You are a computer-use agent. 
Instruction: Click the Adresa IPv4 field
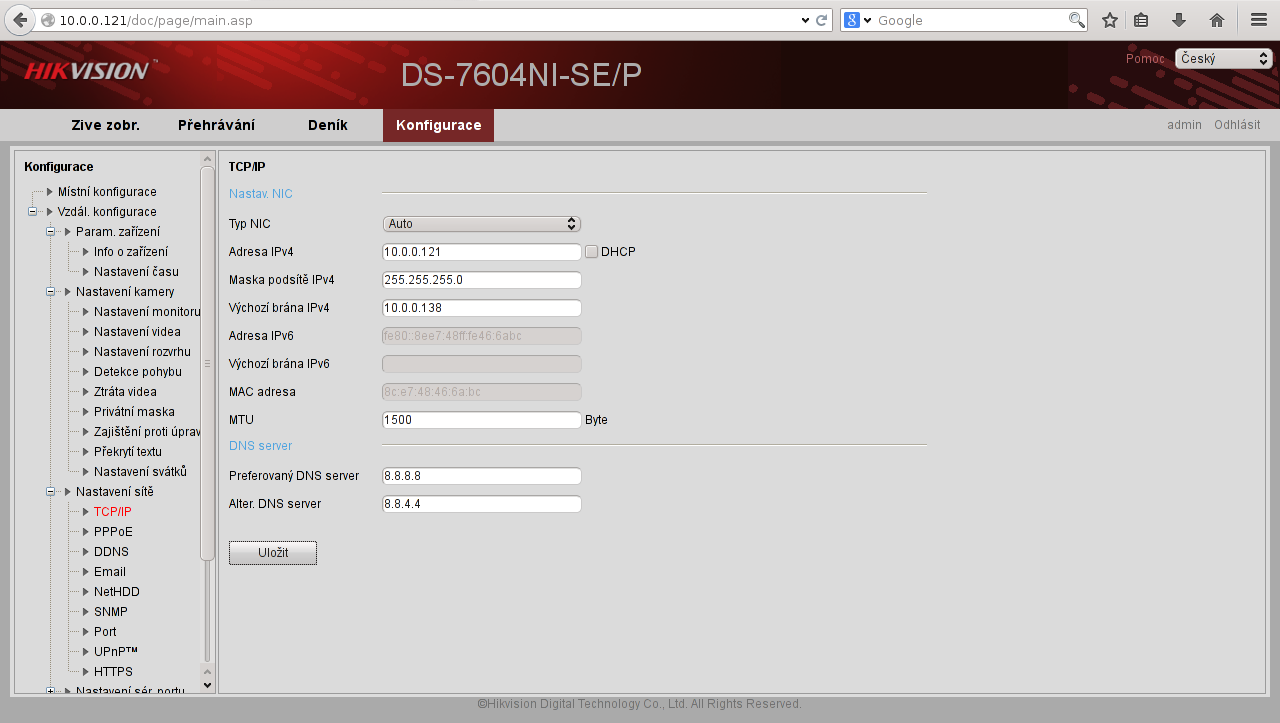point(482,252)
